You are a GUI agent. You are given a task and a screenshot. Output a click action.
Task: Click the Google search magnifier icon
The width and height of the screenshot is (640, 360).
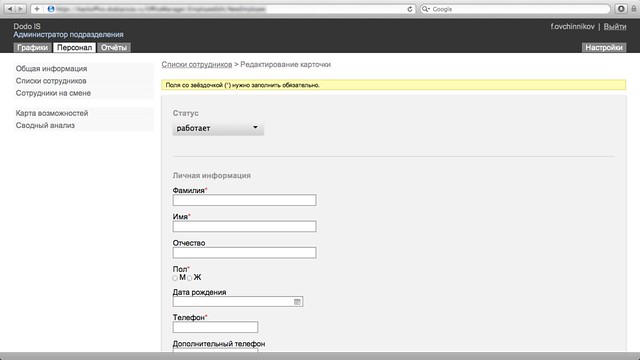point(425,9)
